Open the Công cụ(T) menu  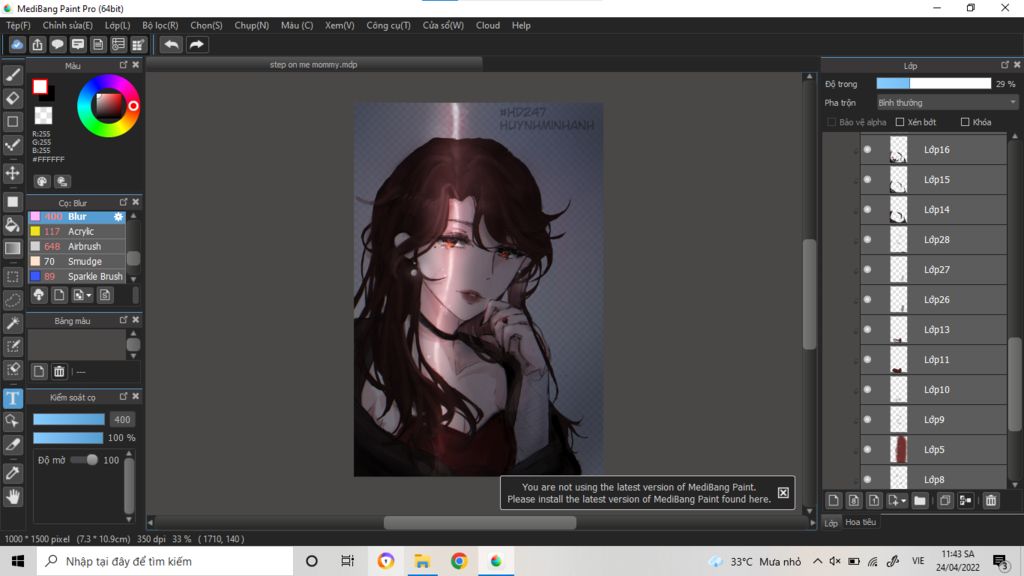[389, 25]
